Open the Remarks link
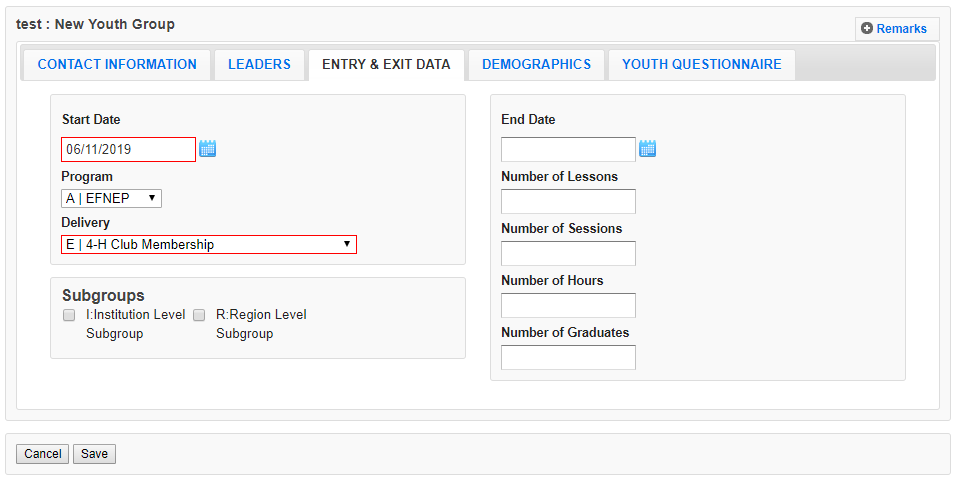 pyautogui.click(x=901, y=29)
